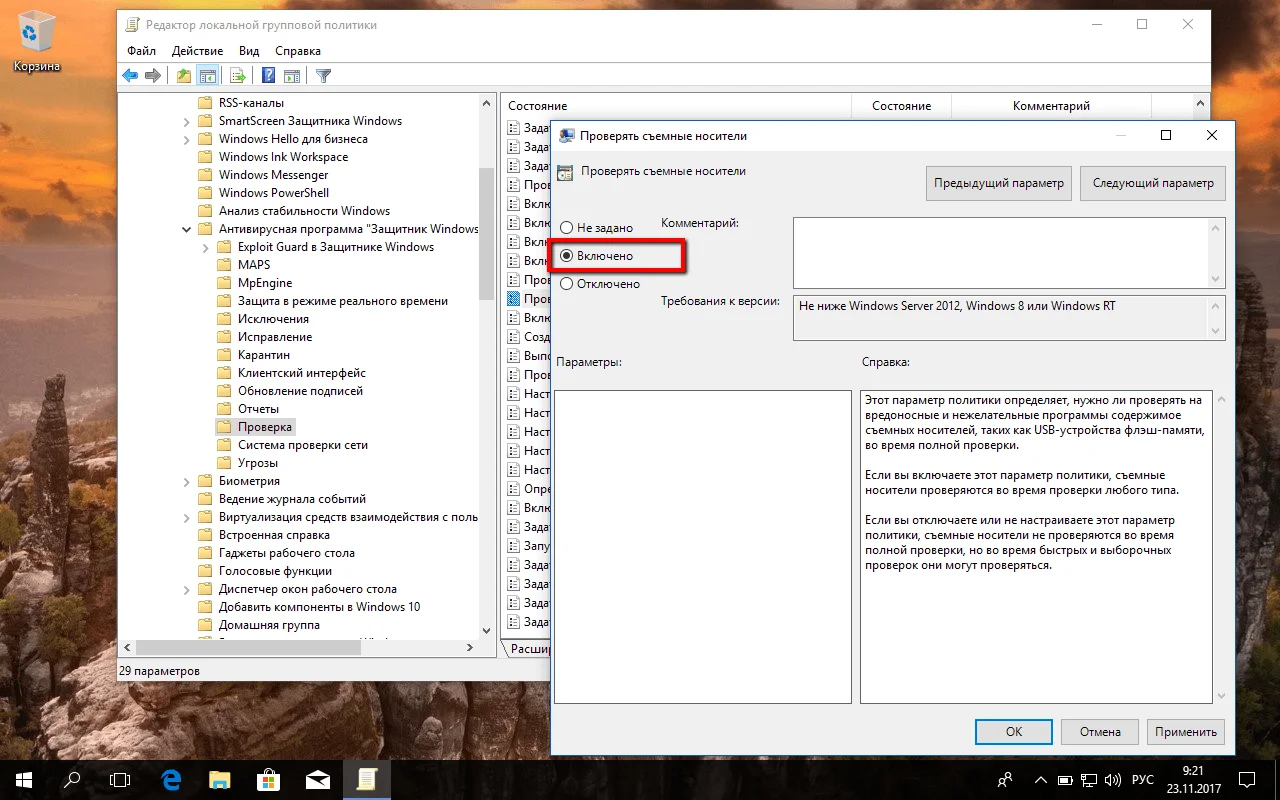Screen dimensions: 1280x800
Task: Open the "Действие" menu
Action: click(x=197, y=51)
